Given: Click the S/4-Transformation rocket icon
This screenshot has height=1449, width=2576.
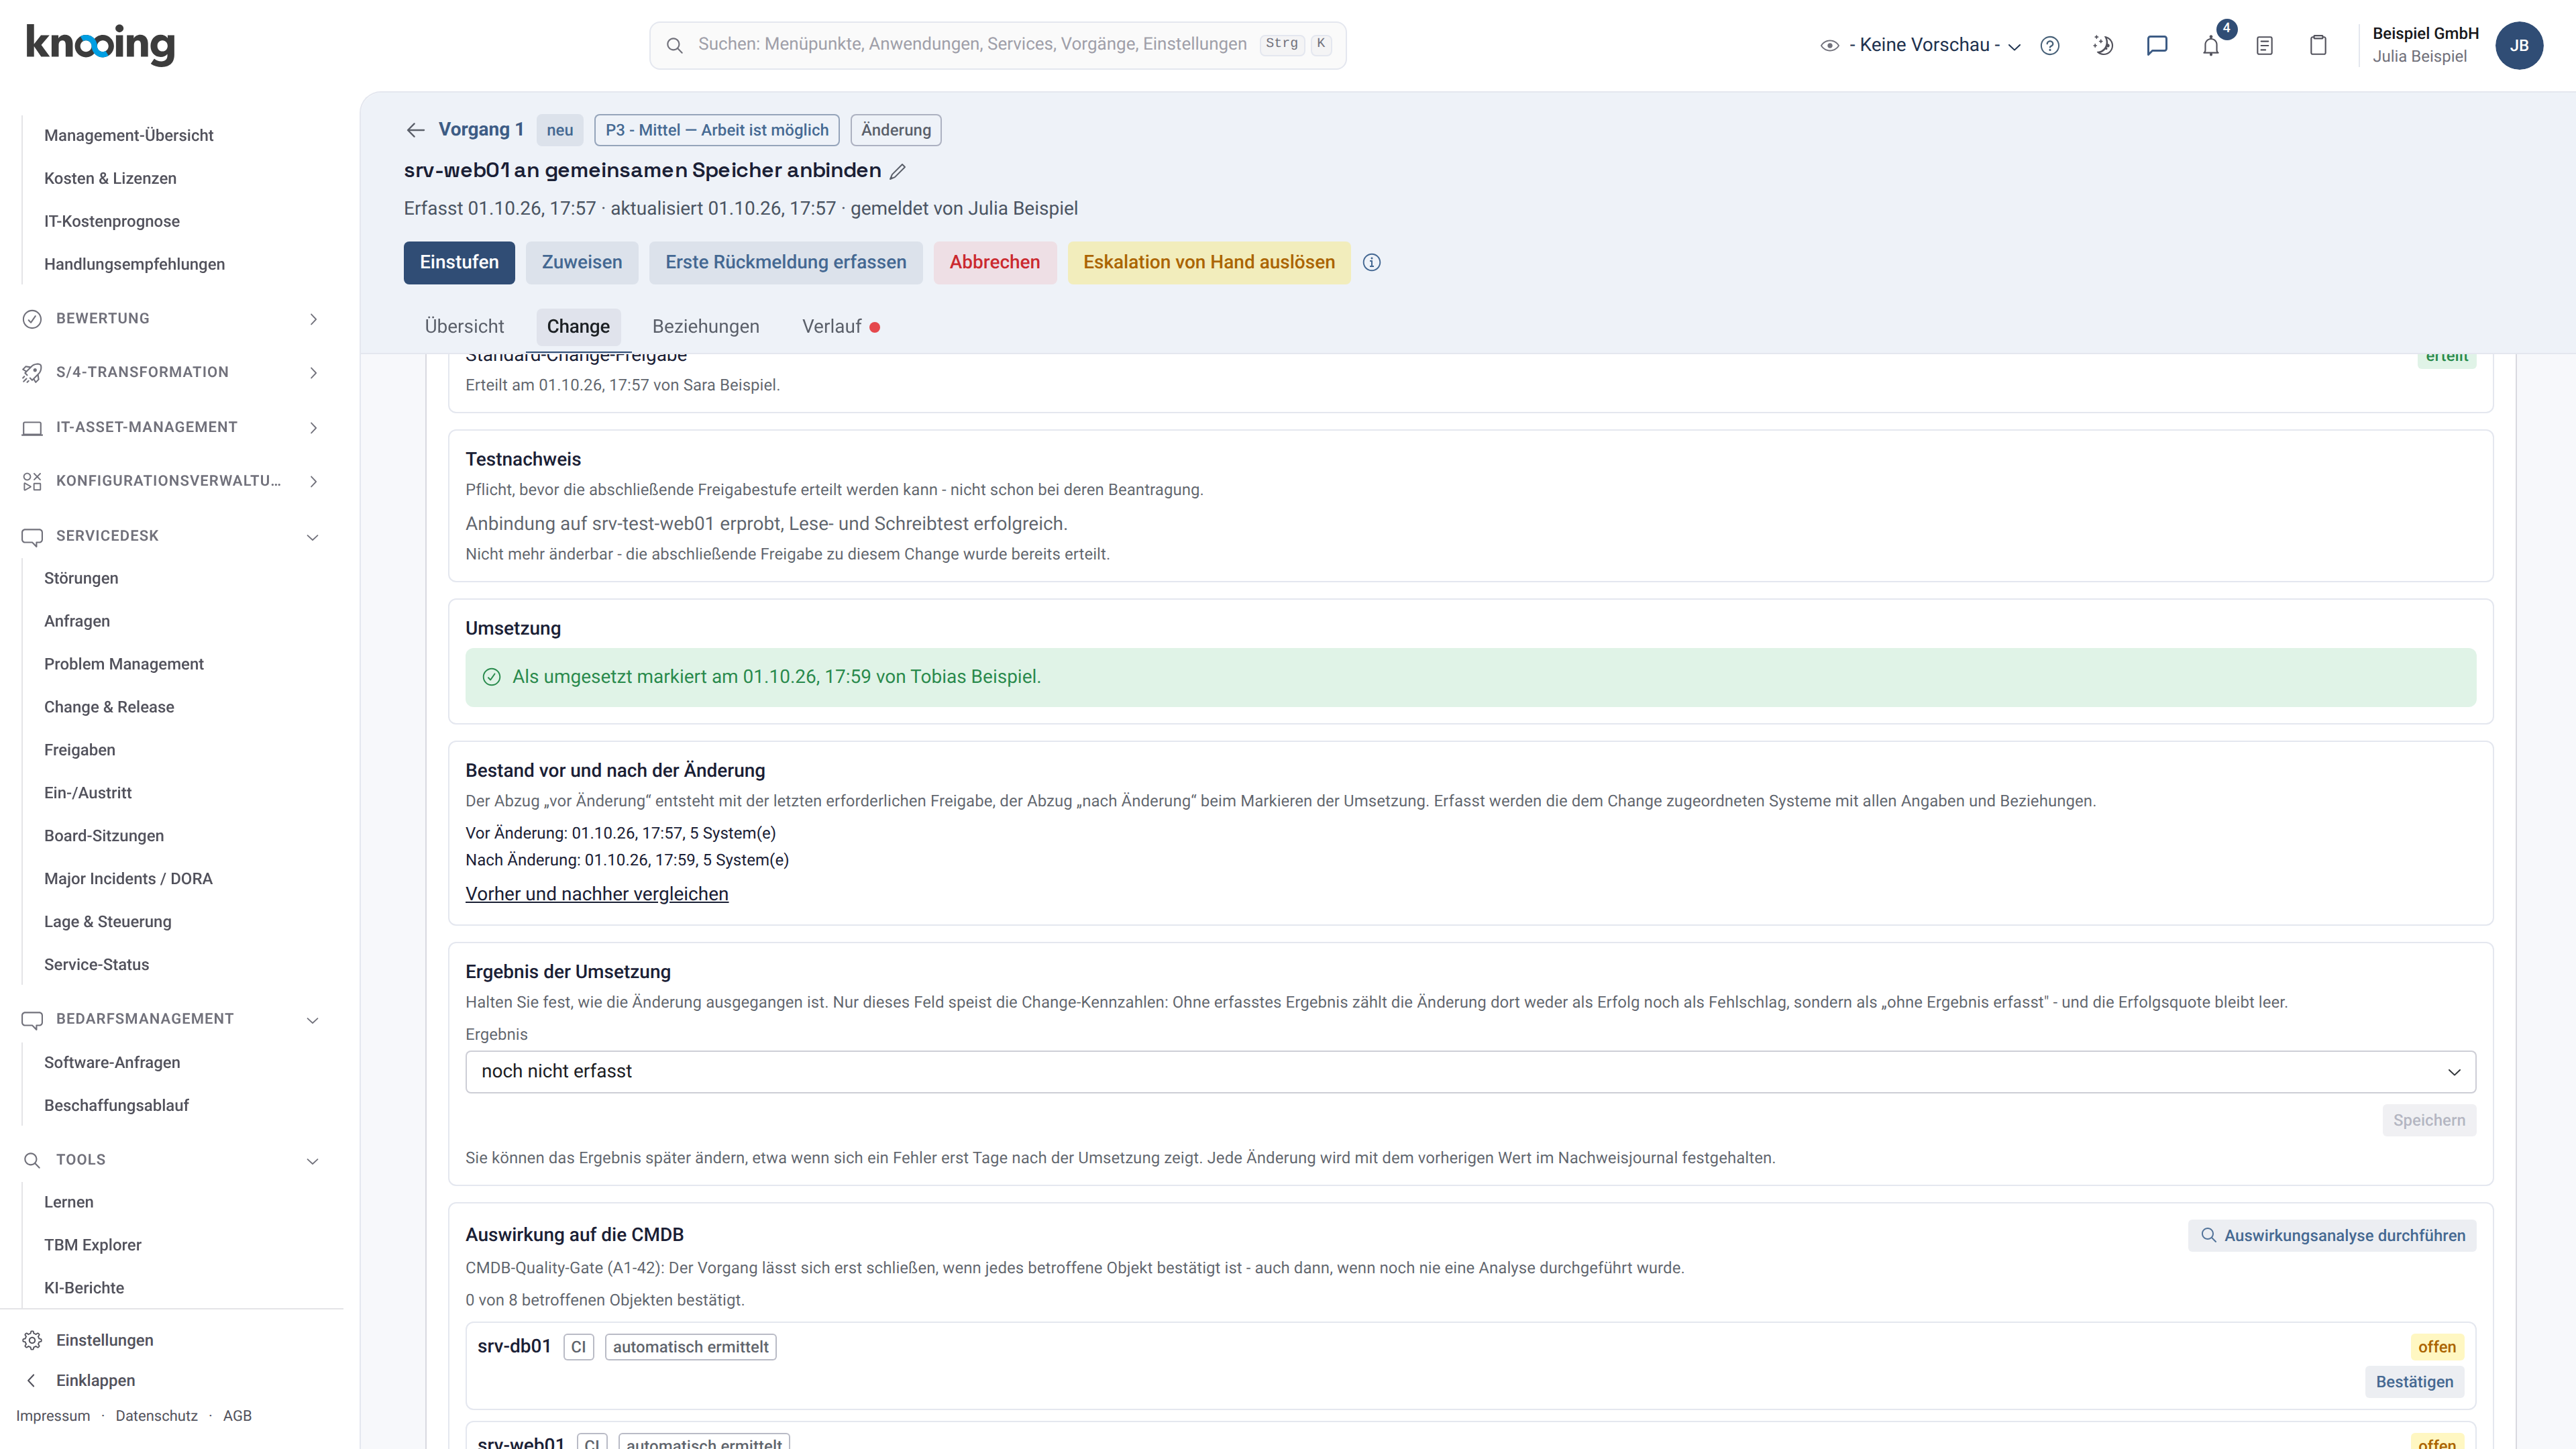Looking at the screenshot, I should (x=32, y=372).
